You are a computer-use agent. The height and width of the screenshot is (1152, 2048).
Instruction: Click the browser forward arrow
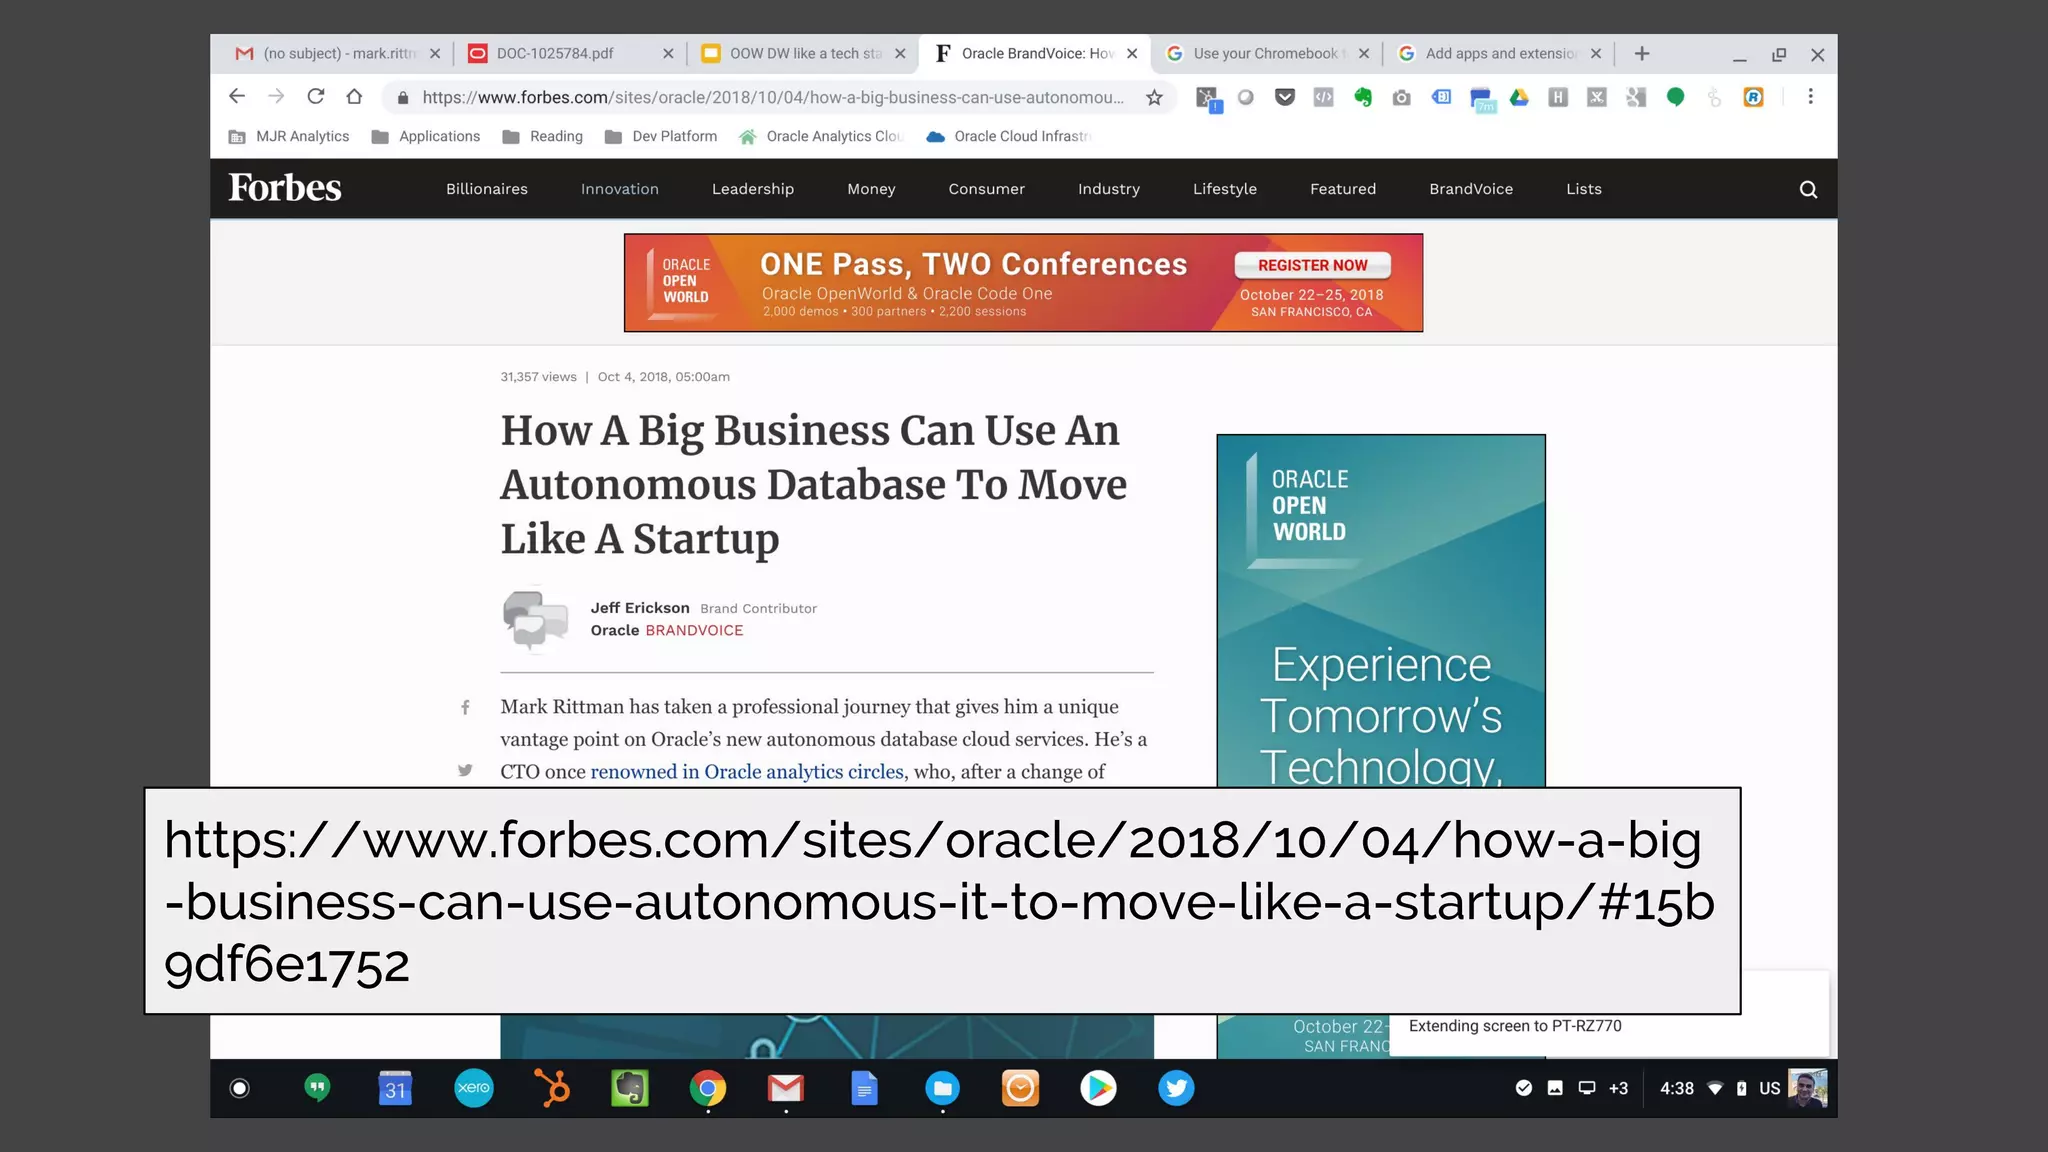(x=276, y=97)
